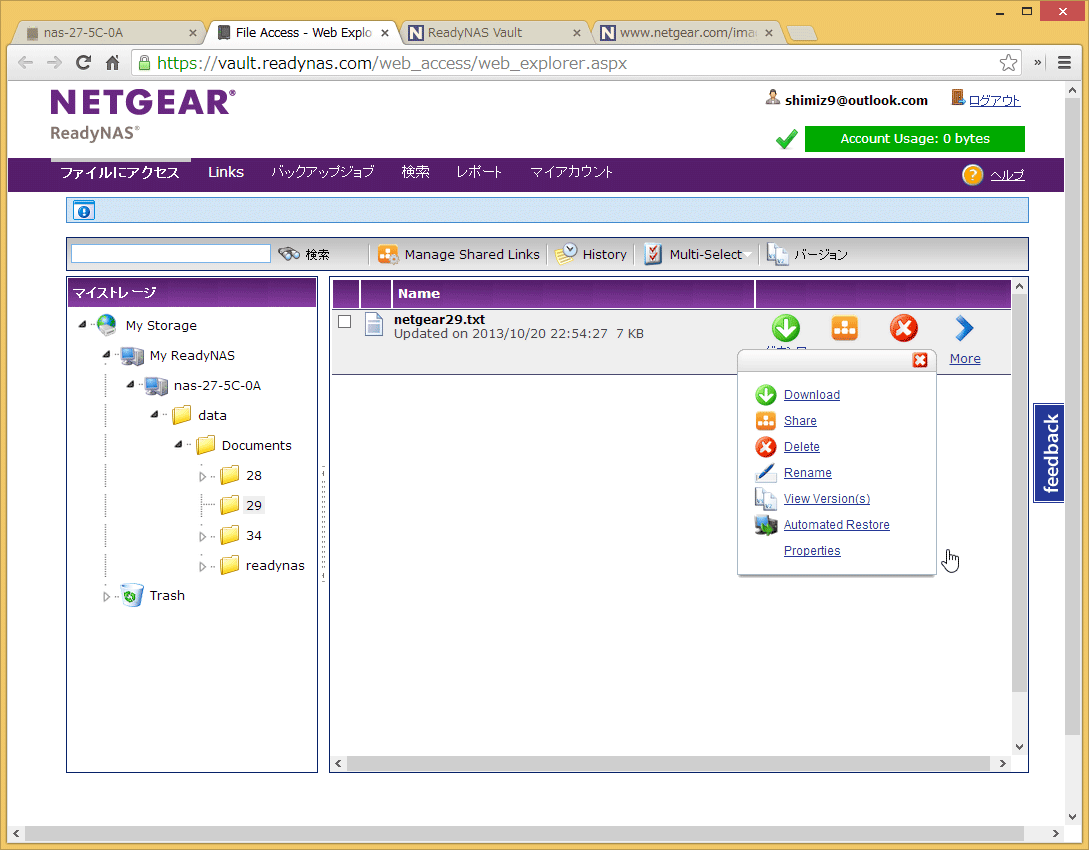
Task: Collapse the Documents folder tree node
Action: pyautogui.click(x=178, y=445)
